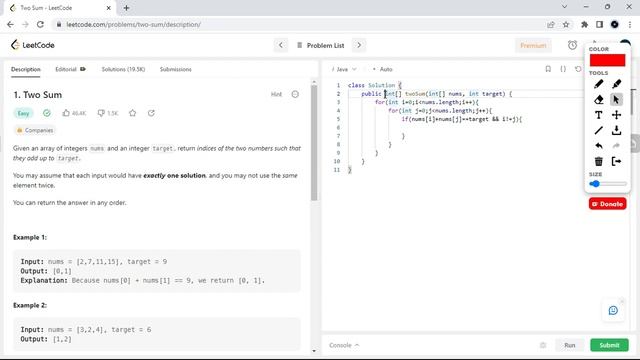This screenshot has height=360, width=640.
Task: Go to the previous problem arrow
Action: (281, 45)
